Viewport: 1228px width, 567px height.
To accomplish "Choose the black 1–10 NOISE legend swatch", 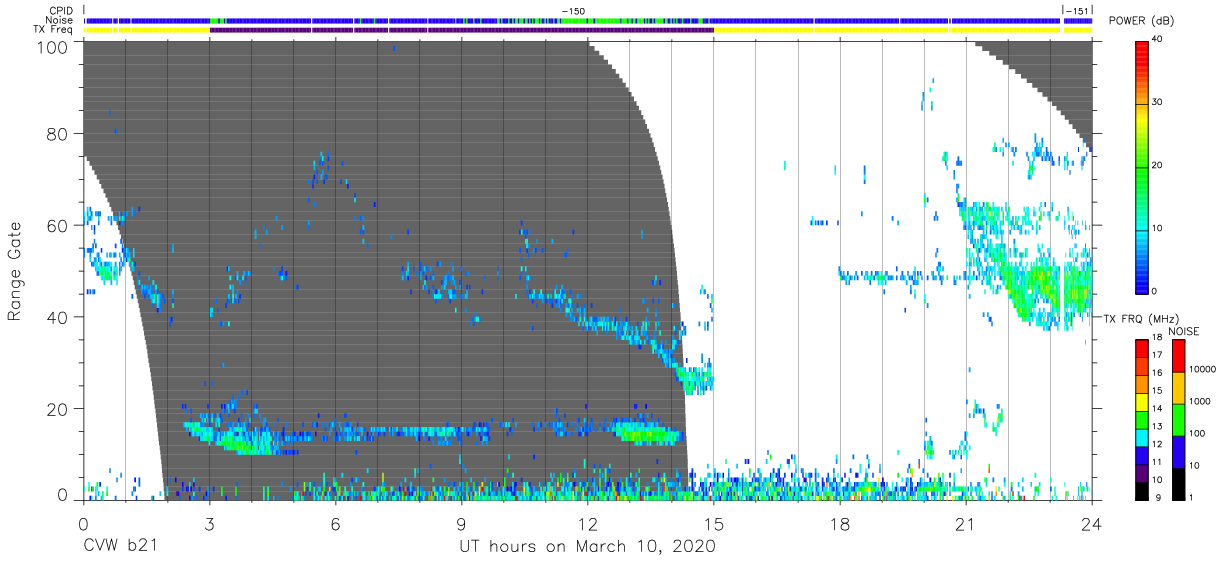I will coord(1178,484).
